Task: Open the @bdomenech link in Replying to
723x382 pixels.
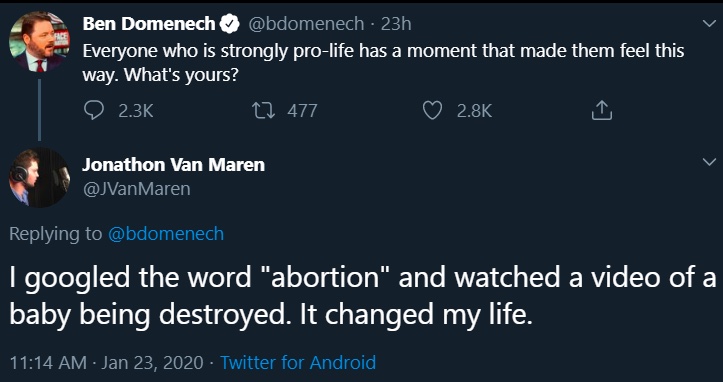Action: 166,234
